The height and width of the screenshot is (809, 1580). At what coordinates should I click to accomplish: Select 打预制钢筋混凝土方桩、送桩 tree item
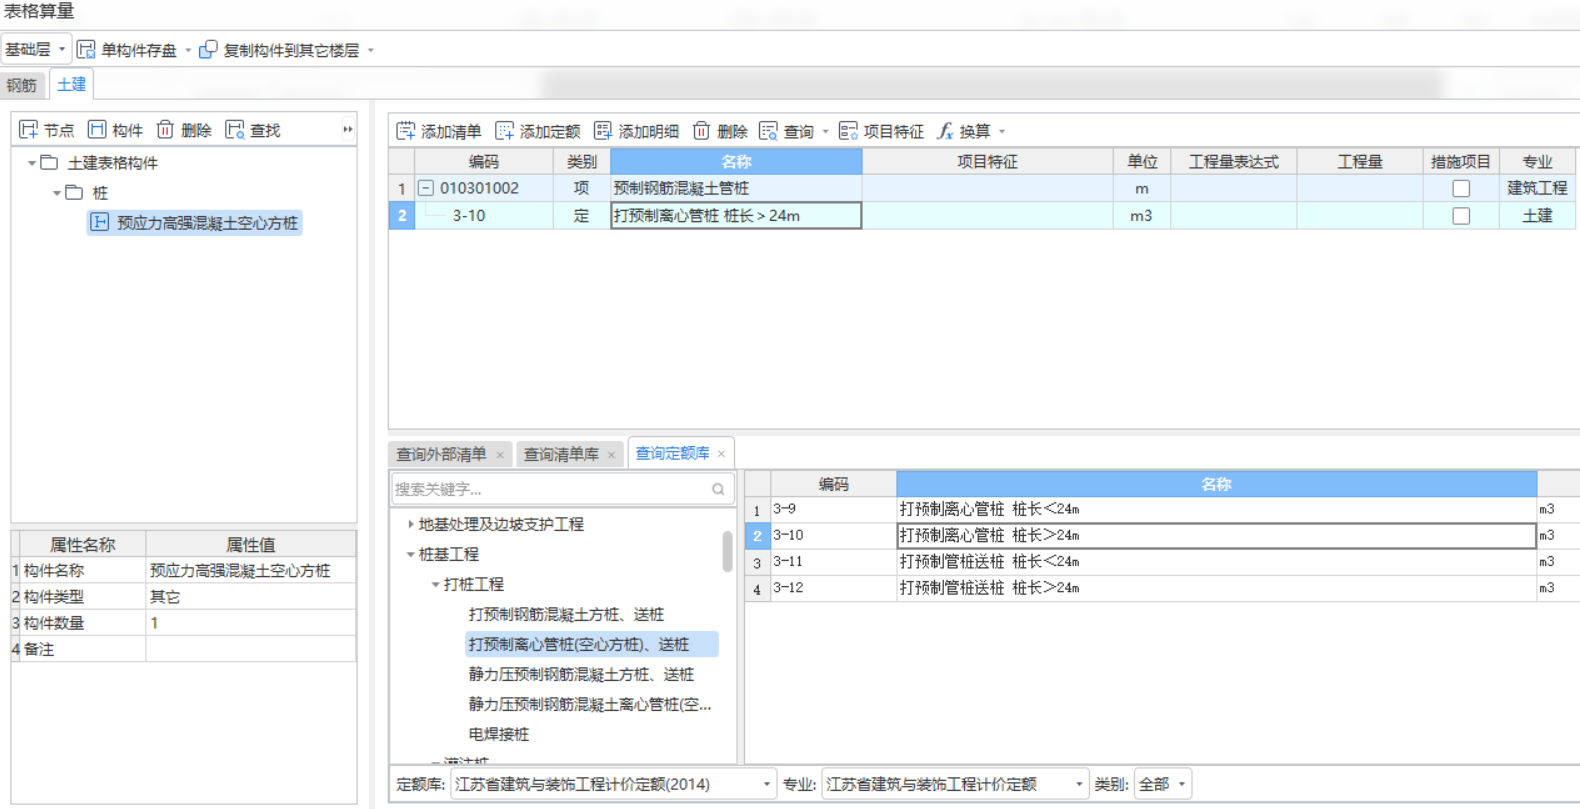coord(566,614)
